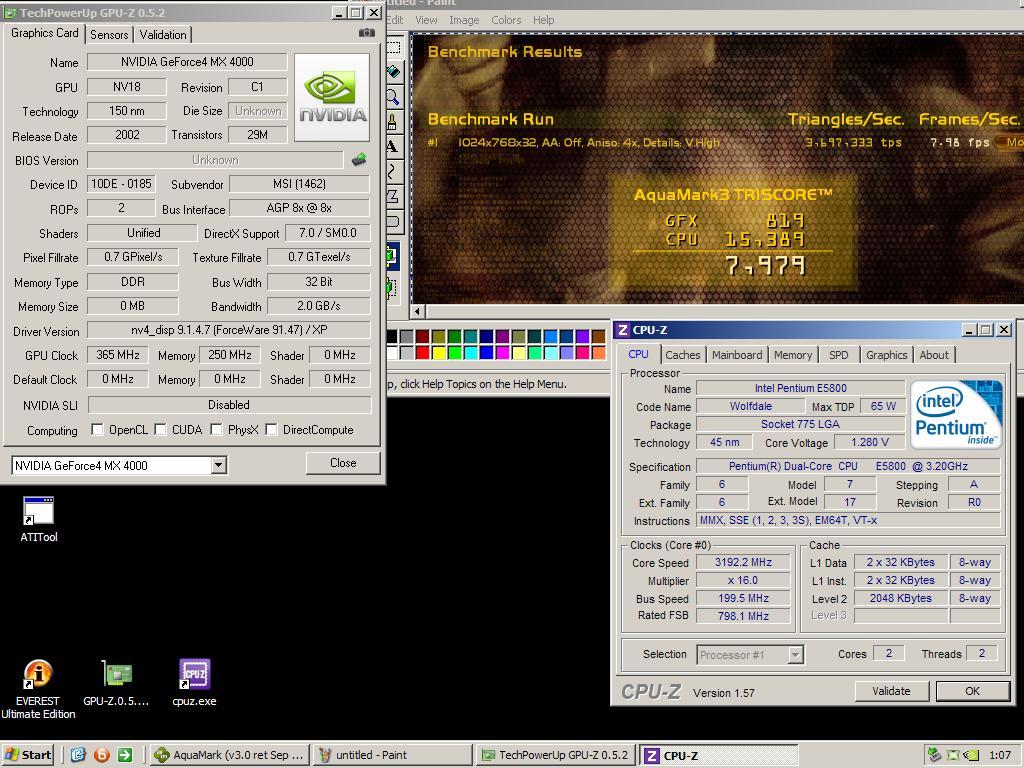1024x768 pixels.
Task: Pick the dark red swatch in Paint
Action: (x=423, y=336)
